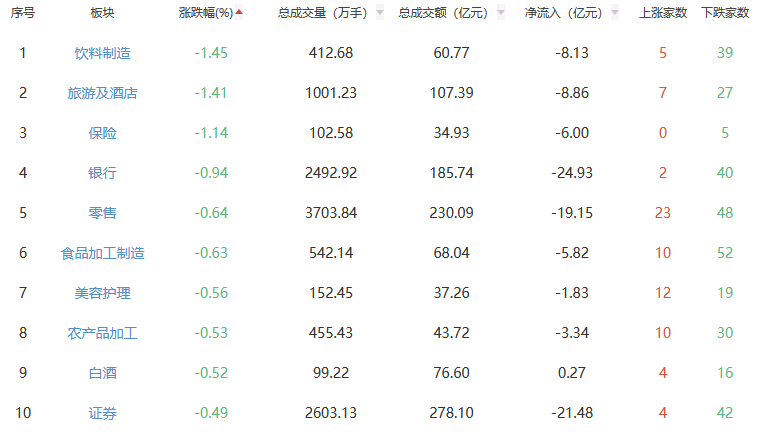This screenshot has width=762, height=432.
Task: Click the 下跌家数 column header
Action: pyautogui.click(x=725, y=13)
